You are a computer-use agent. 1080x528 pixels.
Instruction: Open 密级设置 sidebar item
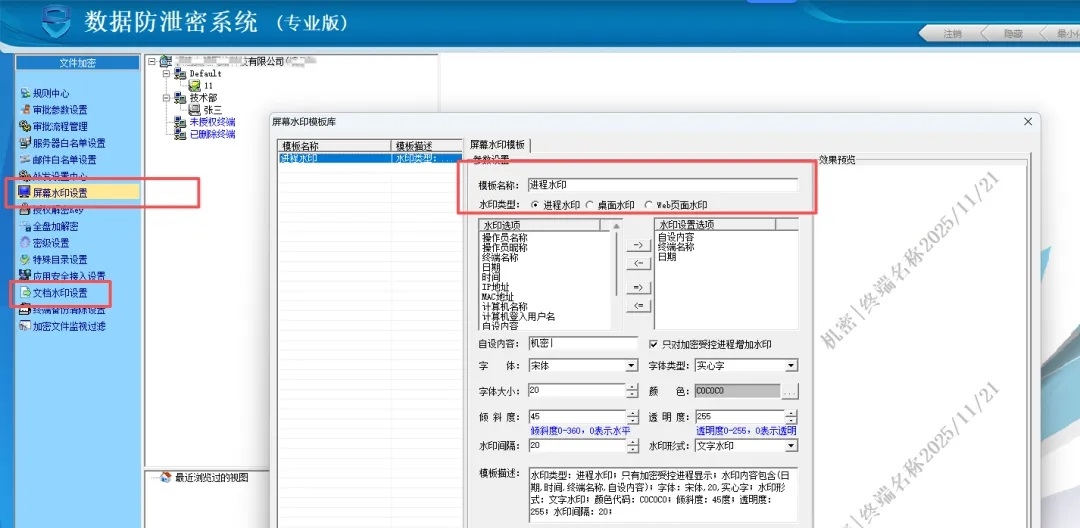tap(50, 243)
